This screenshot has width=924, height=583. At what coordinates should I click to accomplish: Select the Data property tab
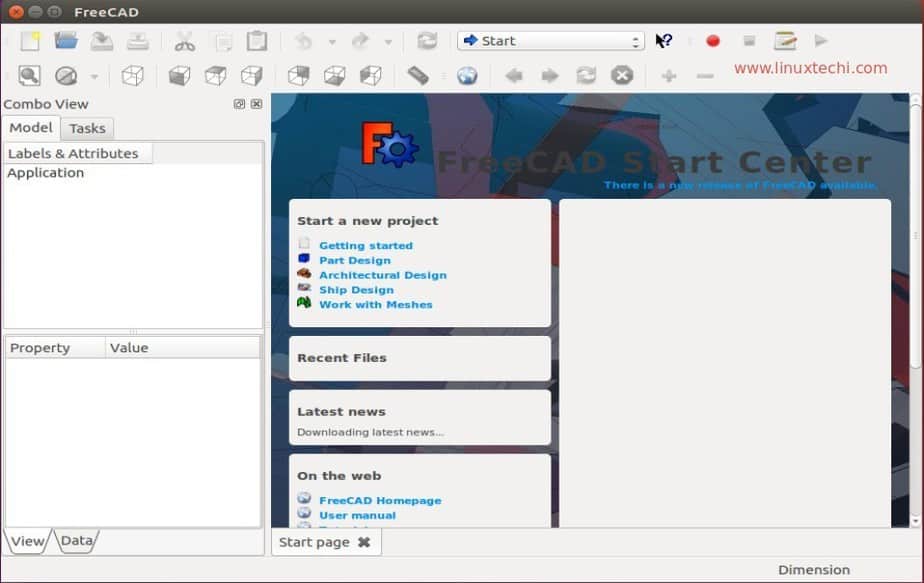77,541
